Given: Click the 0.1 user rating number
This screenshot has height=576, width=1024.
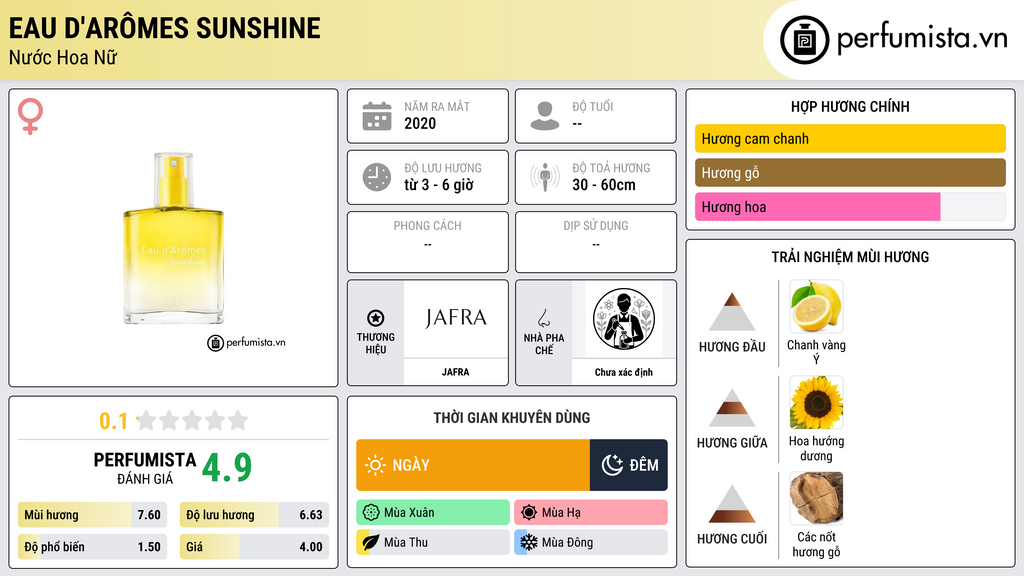Looking at the screenshot, I should point(113,421).
